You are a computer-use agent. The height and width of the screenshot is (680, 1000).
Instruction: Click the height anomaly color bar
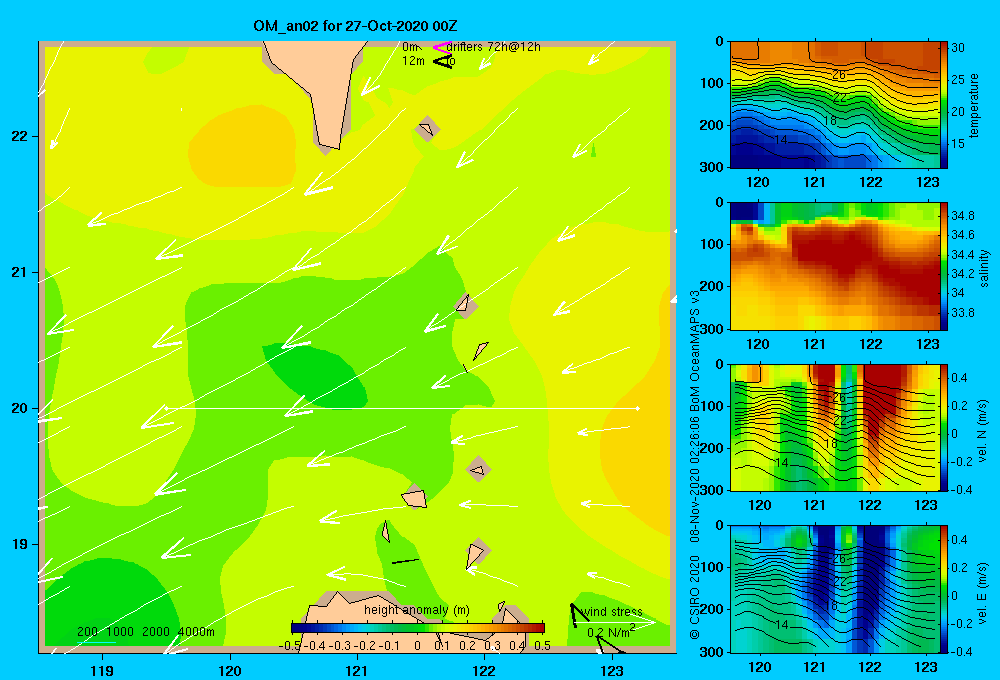(418, 628)
